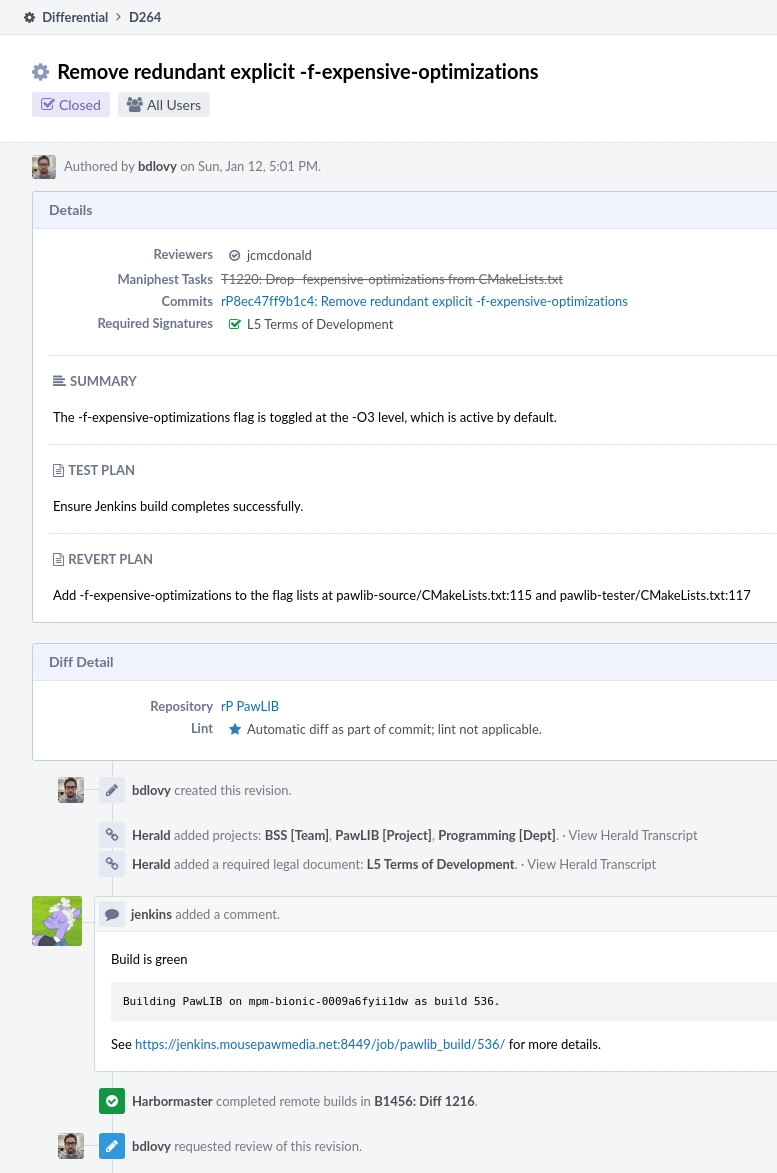Screen dimensions: 777x1173
Task: Click the Closed status tag
Action: coord(70,105)
